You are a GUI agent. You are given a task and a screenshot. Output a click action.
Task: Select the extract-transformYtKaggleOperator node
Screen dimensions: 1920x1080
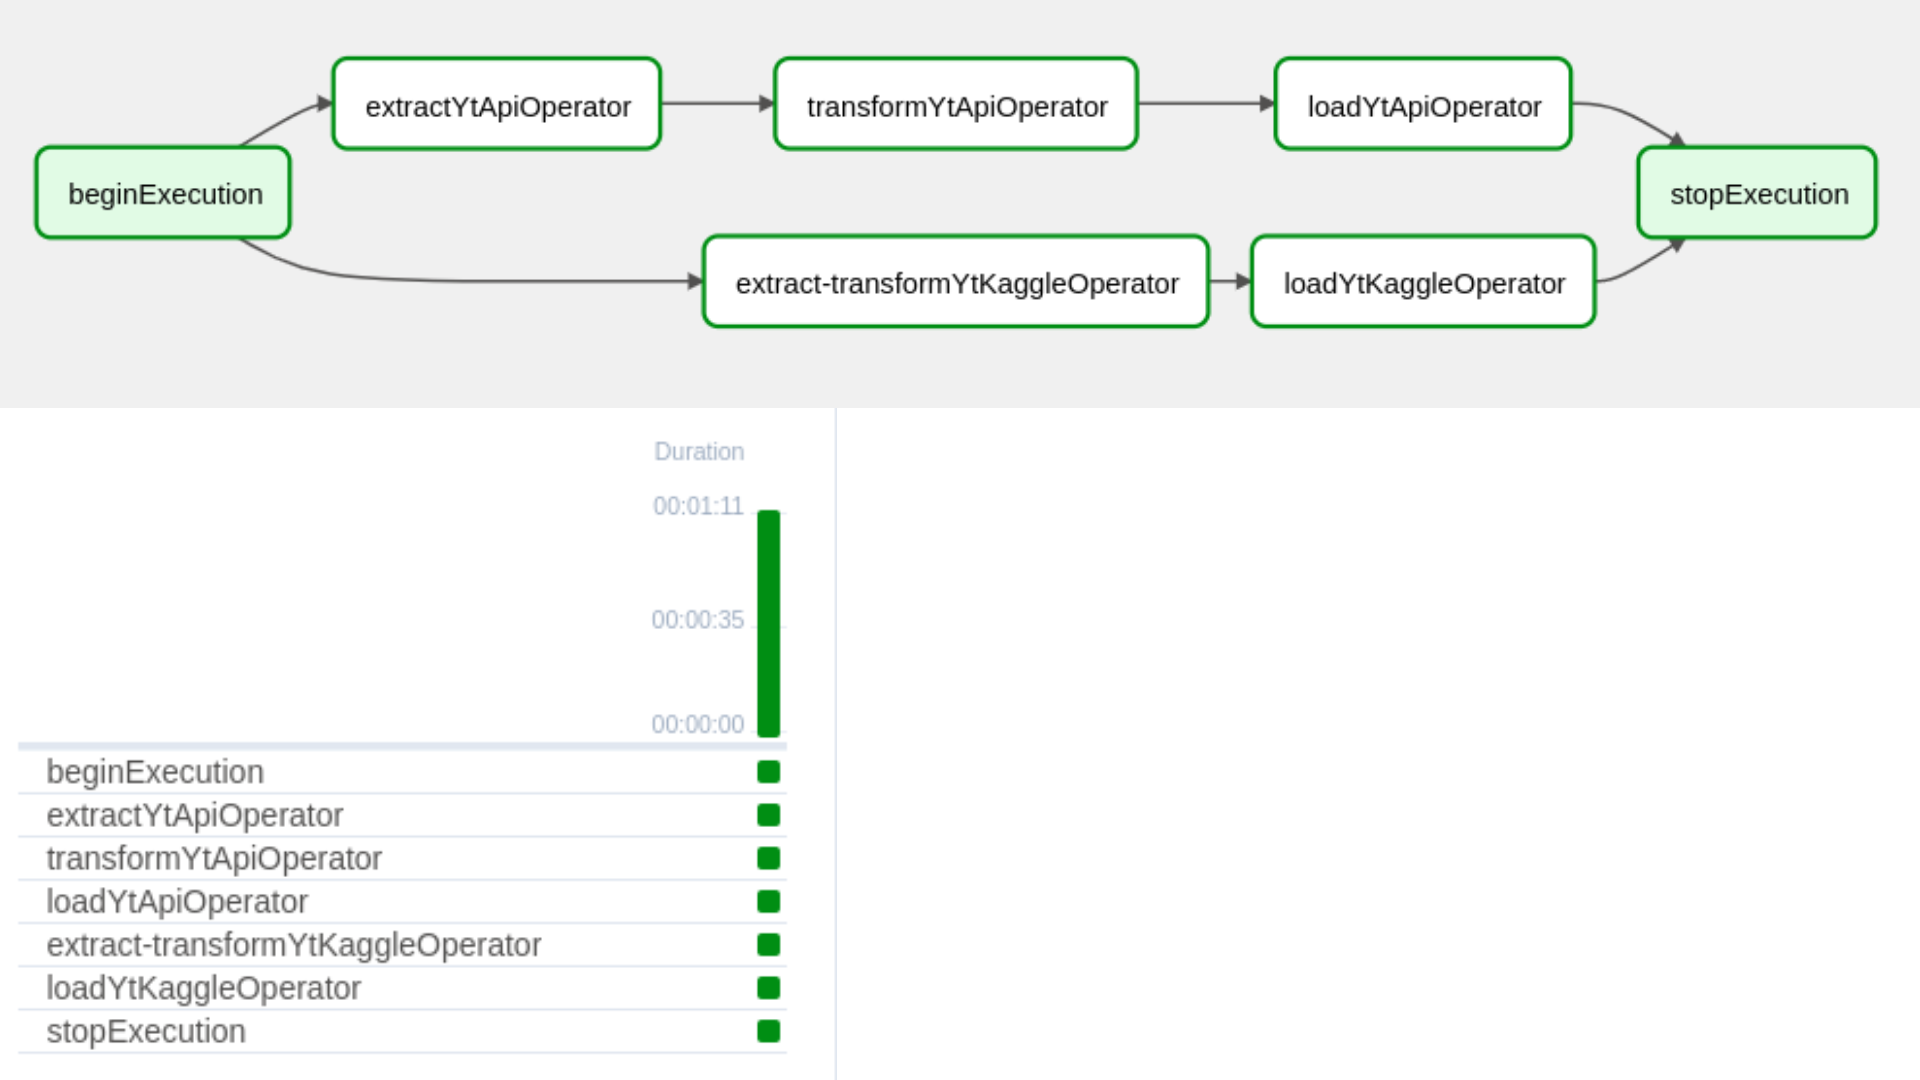[x=955, y=282]
